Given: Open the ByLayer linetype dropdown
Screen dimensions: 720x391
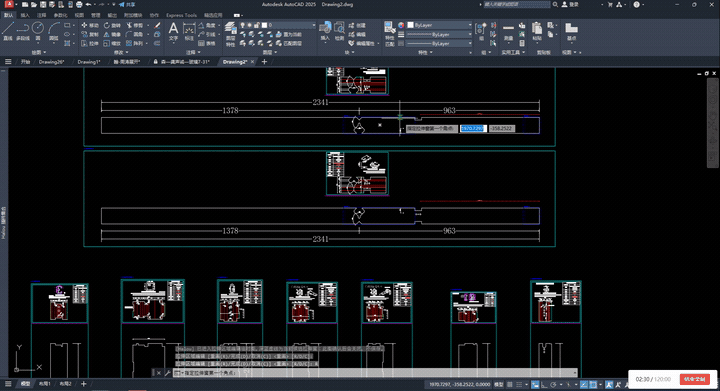Looking at the screenshot, I should [x=470, y=44].
